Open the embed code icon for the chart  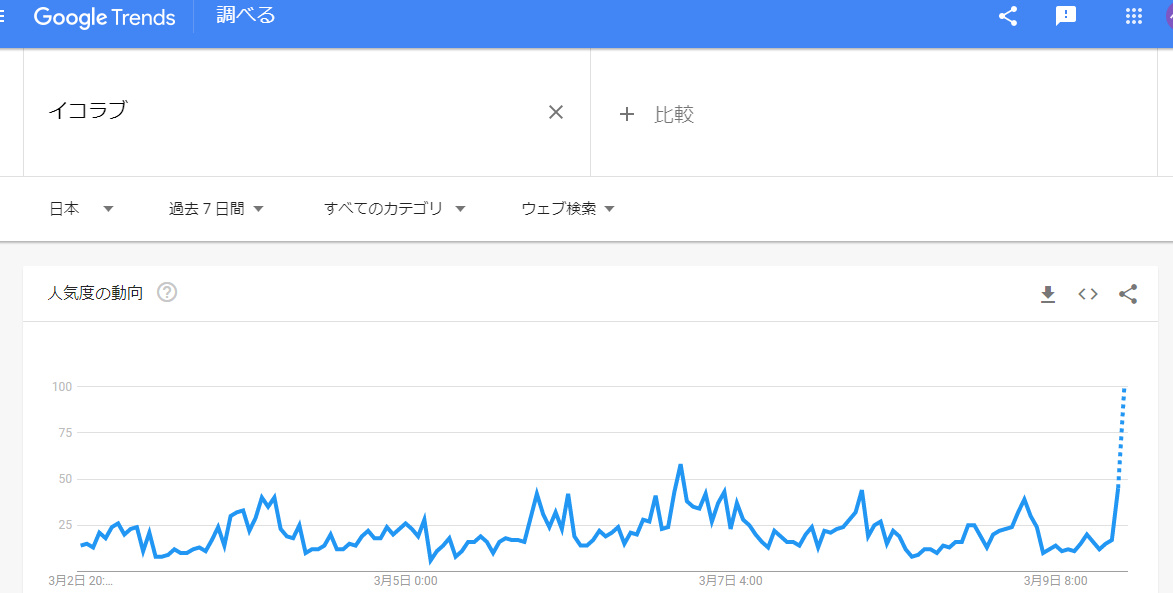pyautogui.click(x=1088, y=294)
